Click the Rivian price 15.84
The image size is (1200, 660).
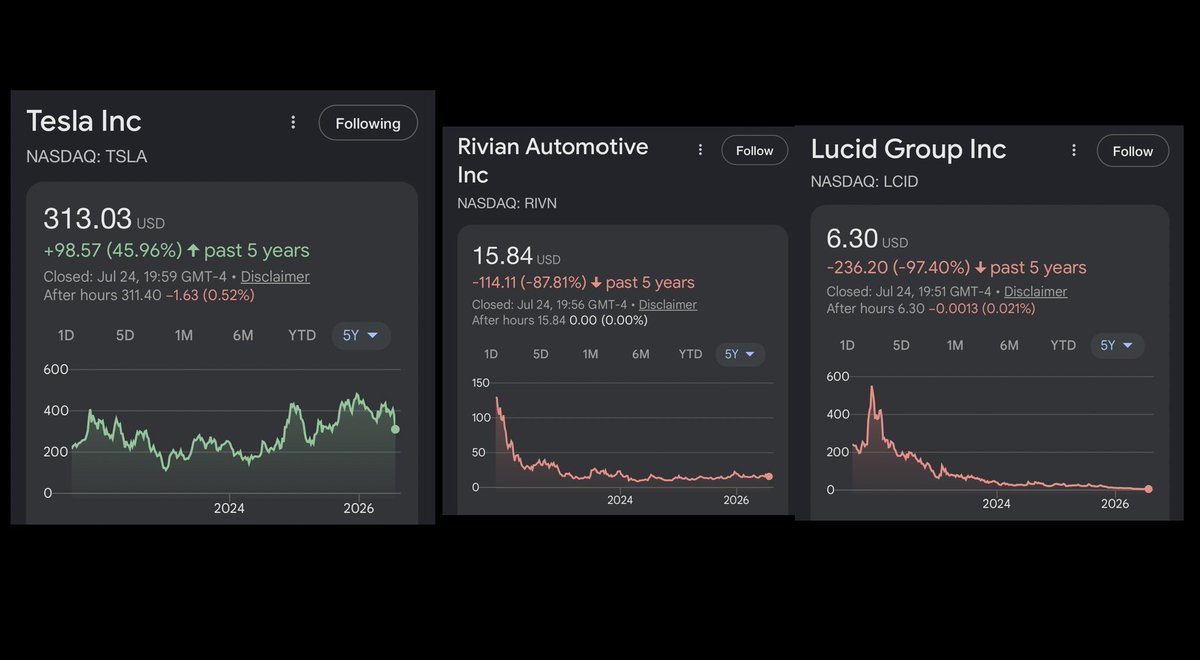click(503, 258)
